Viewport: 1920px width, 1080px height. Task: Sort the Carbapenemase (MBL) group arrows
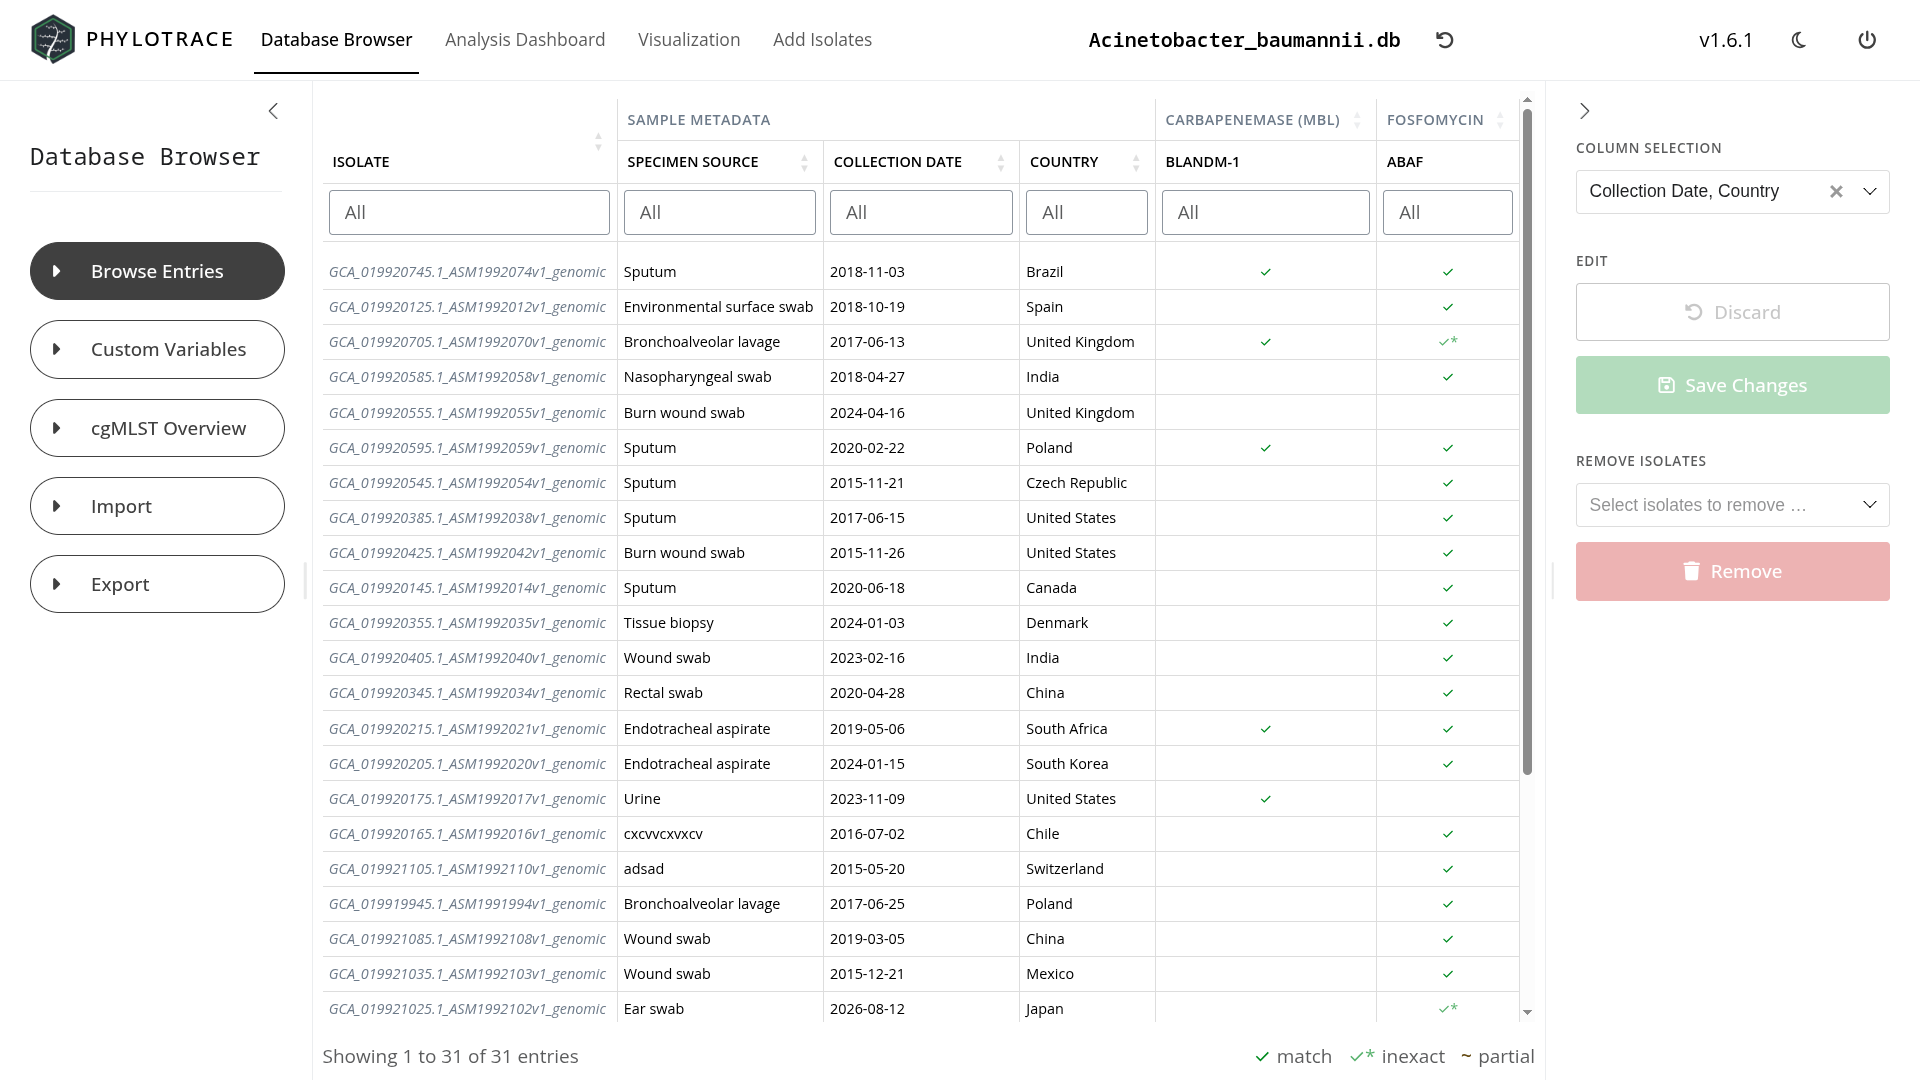pos(1357,120)
